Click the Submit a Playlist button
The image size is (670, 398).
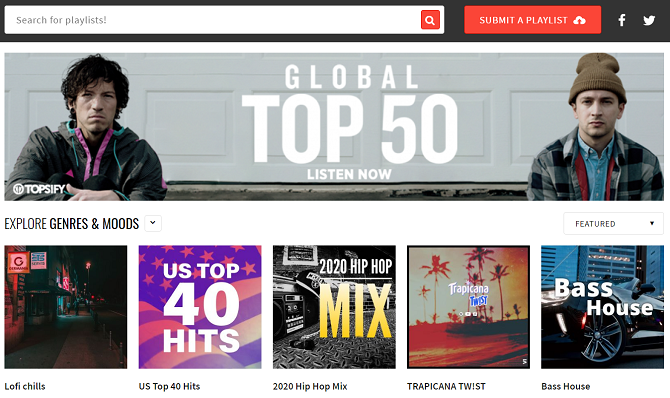click(532, 20)
